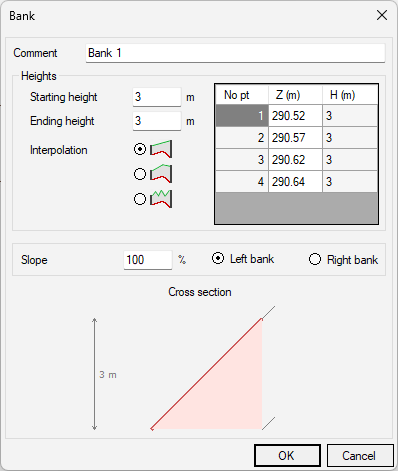Select row 3 header in points table

click(242, 160)
